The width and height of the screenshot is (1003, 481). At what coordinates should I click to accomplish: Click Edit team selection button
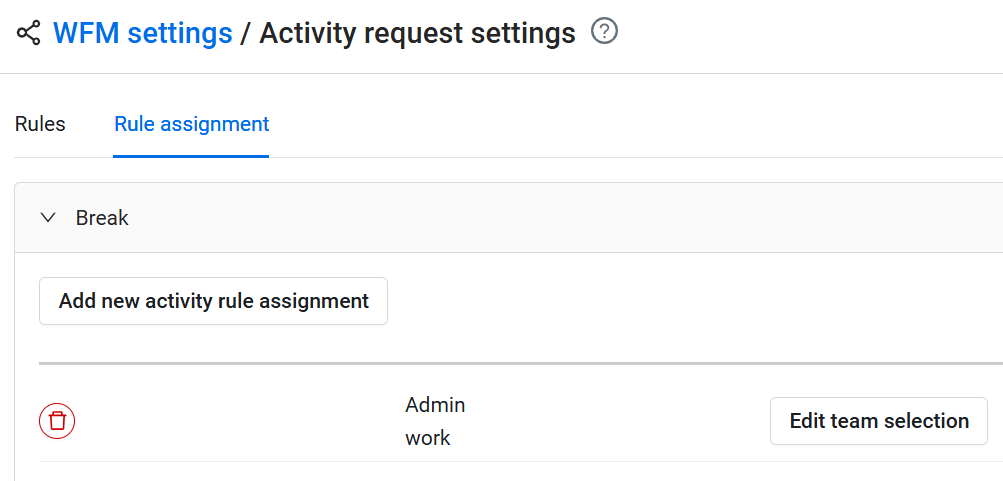pos(878,421)
